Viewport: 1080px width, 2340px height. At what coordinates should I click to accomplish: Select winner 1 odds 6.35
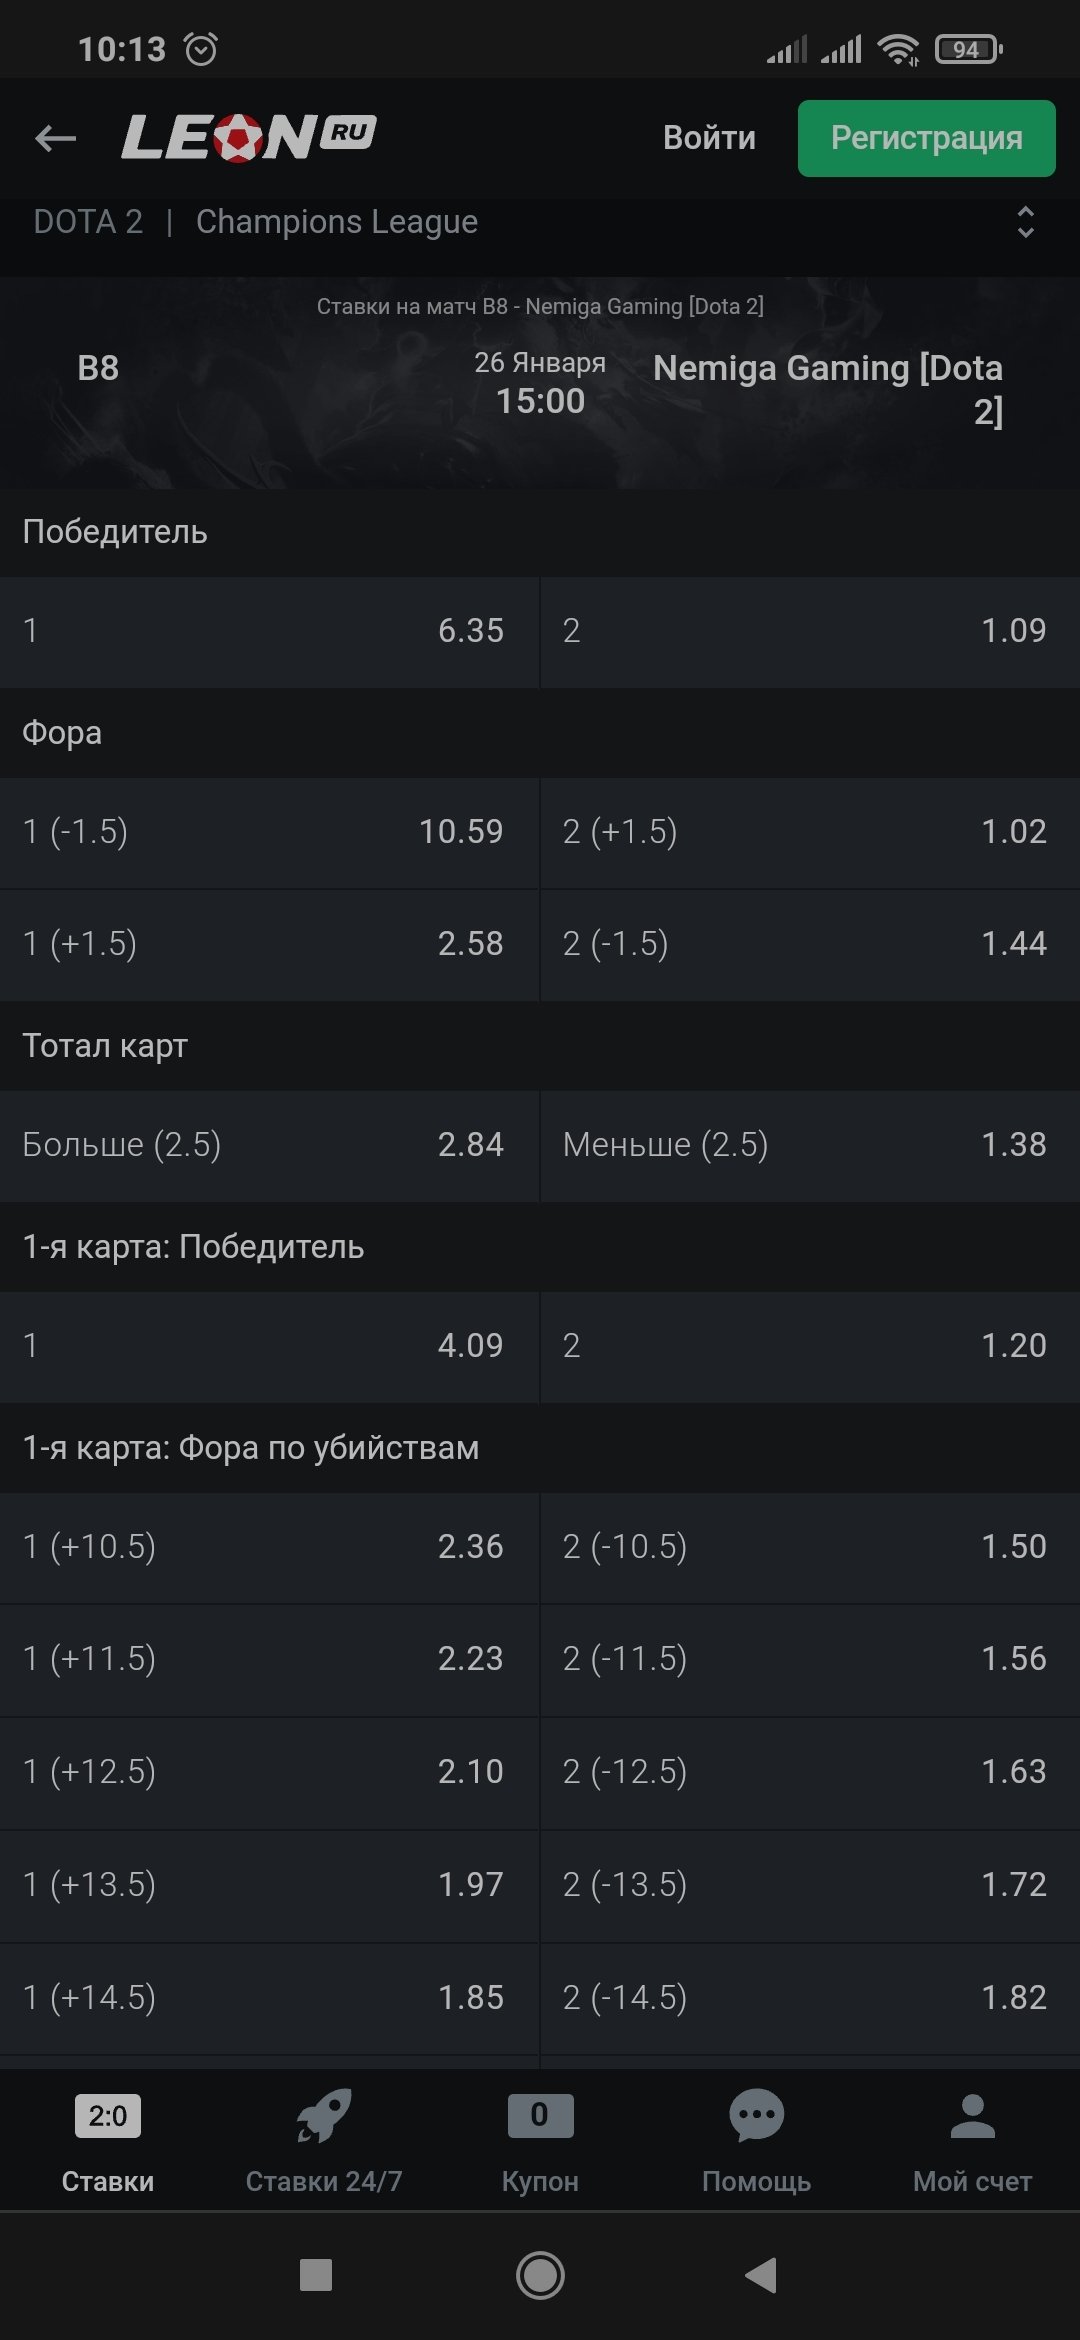tap(269, 631)
